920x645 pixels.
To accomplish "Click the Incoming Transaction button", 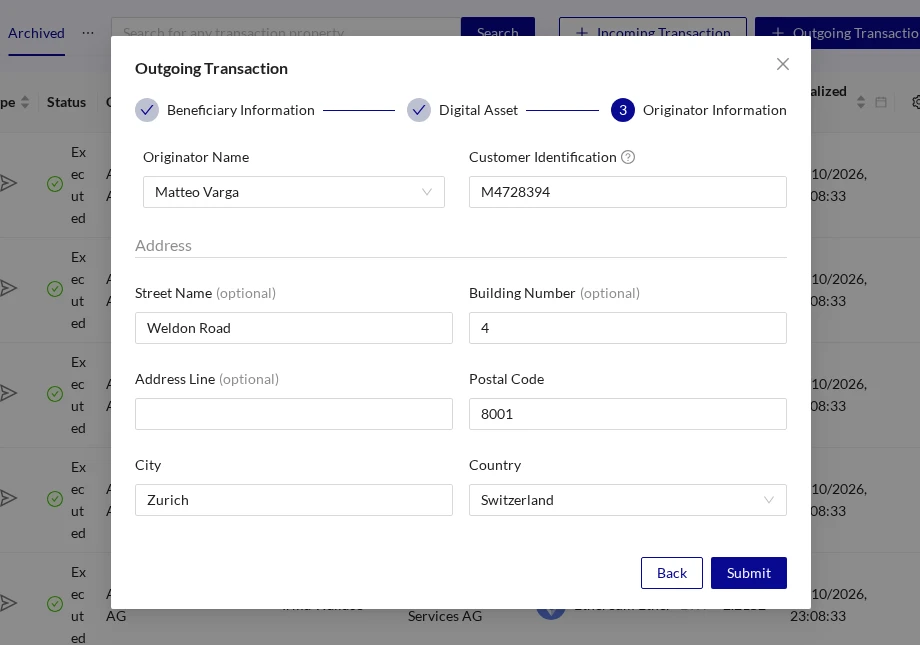I will 652,27.
